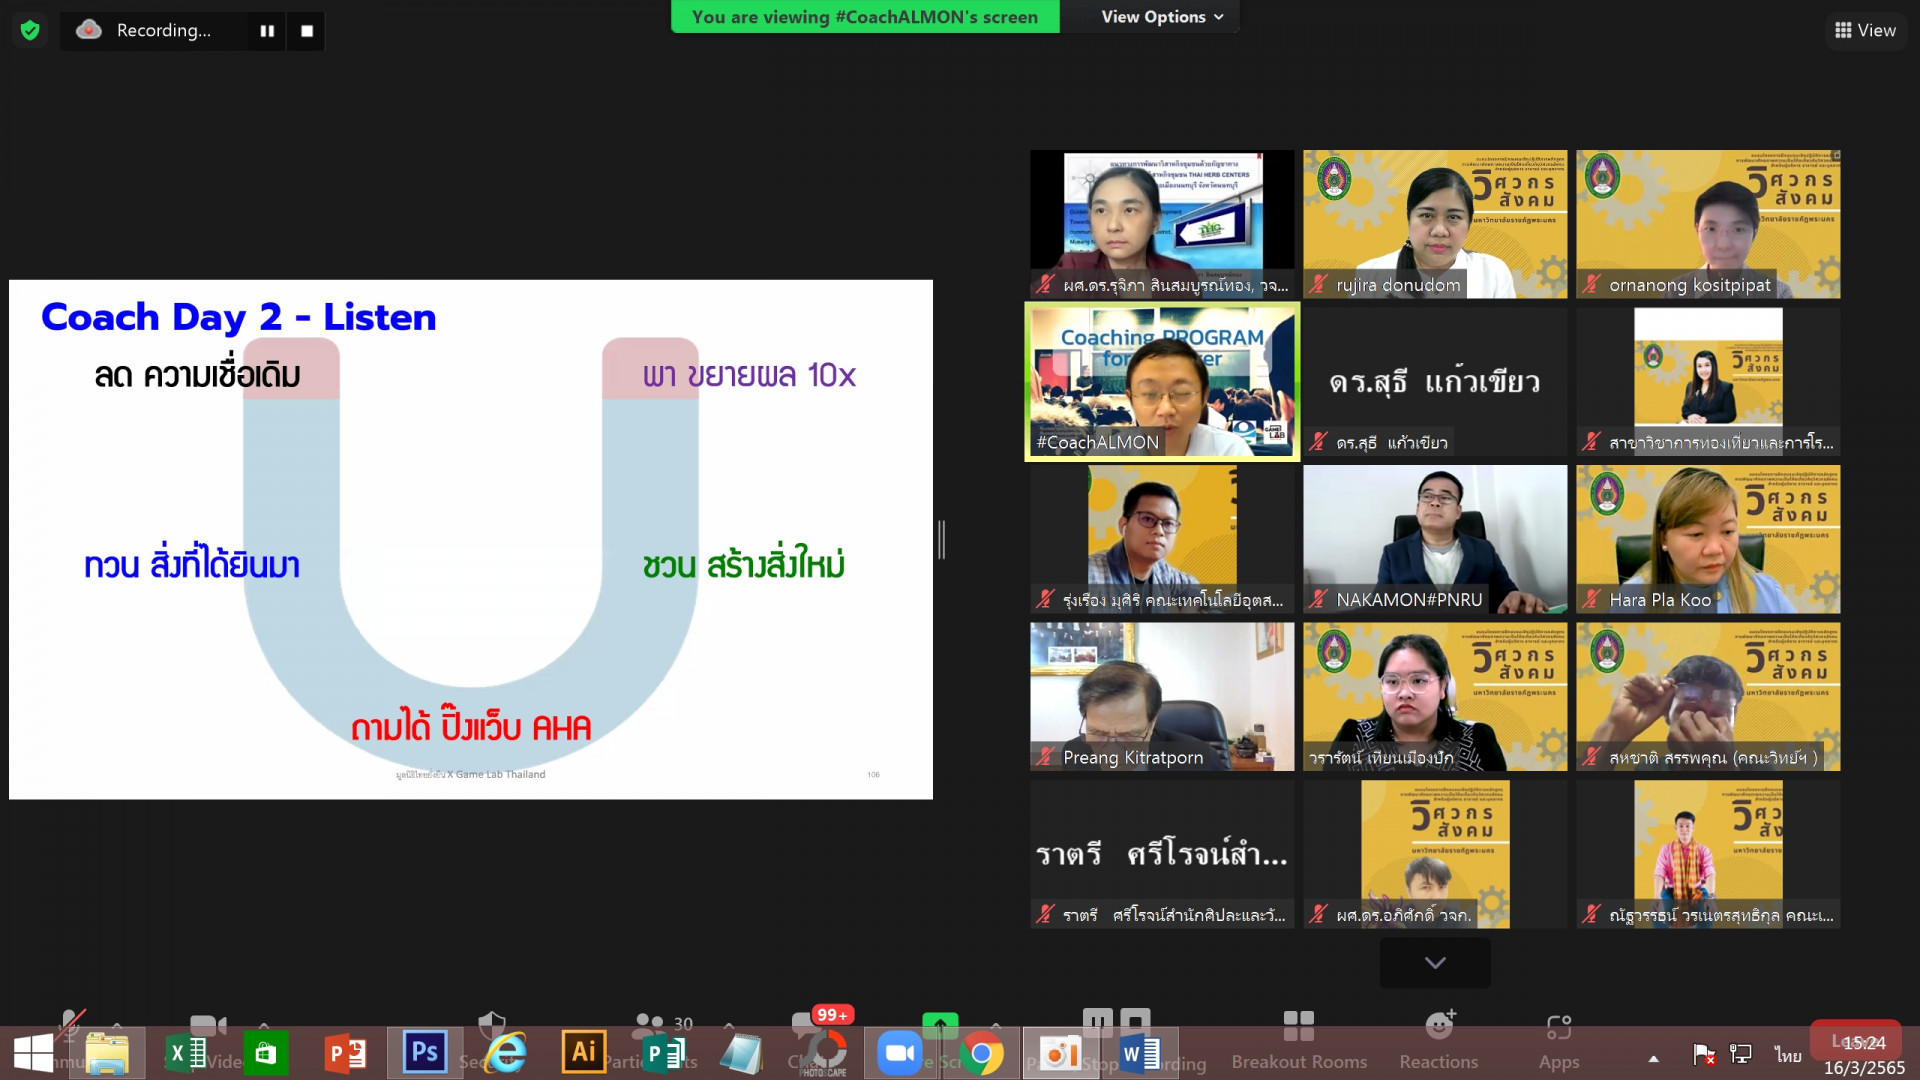The width and height of the screenshot is (1920, 1080).
Task: Show hidden system tray icons
Action: coord(1654,1058)
